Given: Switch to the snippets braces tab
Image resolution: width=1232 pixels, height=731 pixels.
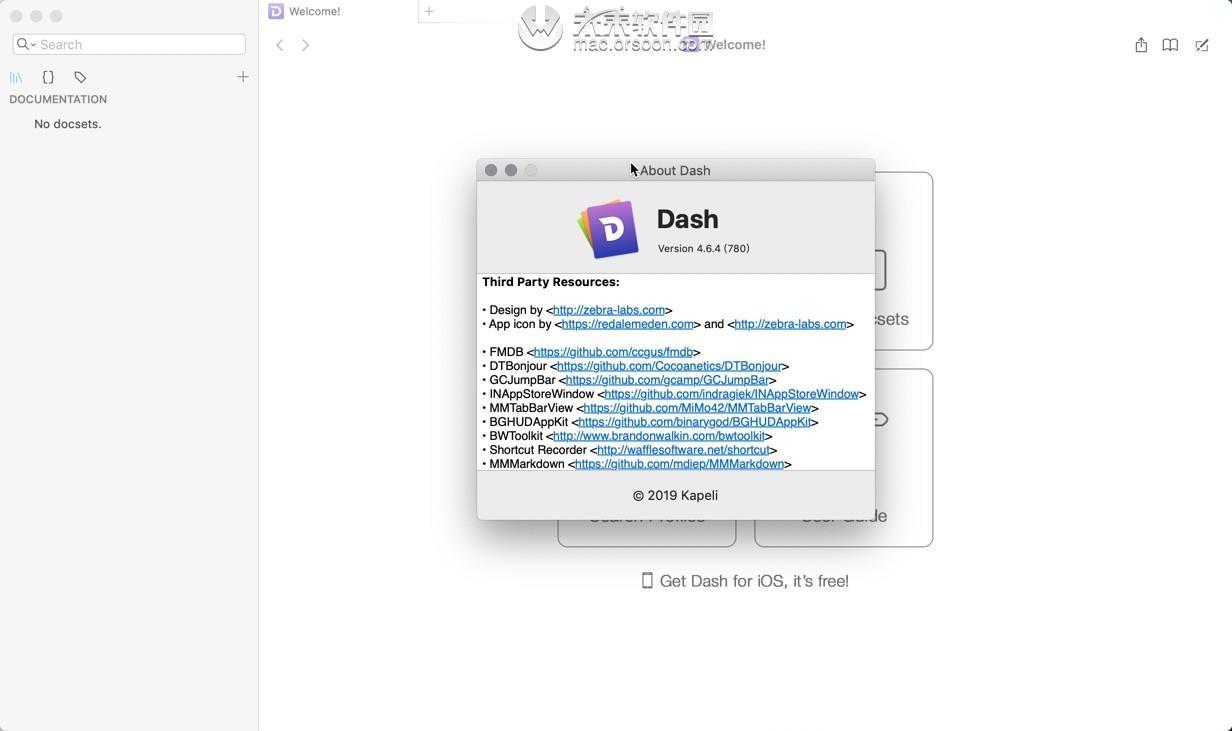Looking at the screenshot, I should tap(48, 77).
